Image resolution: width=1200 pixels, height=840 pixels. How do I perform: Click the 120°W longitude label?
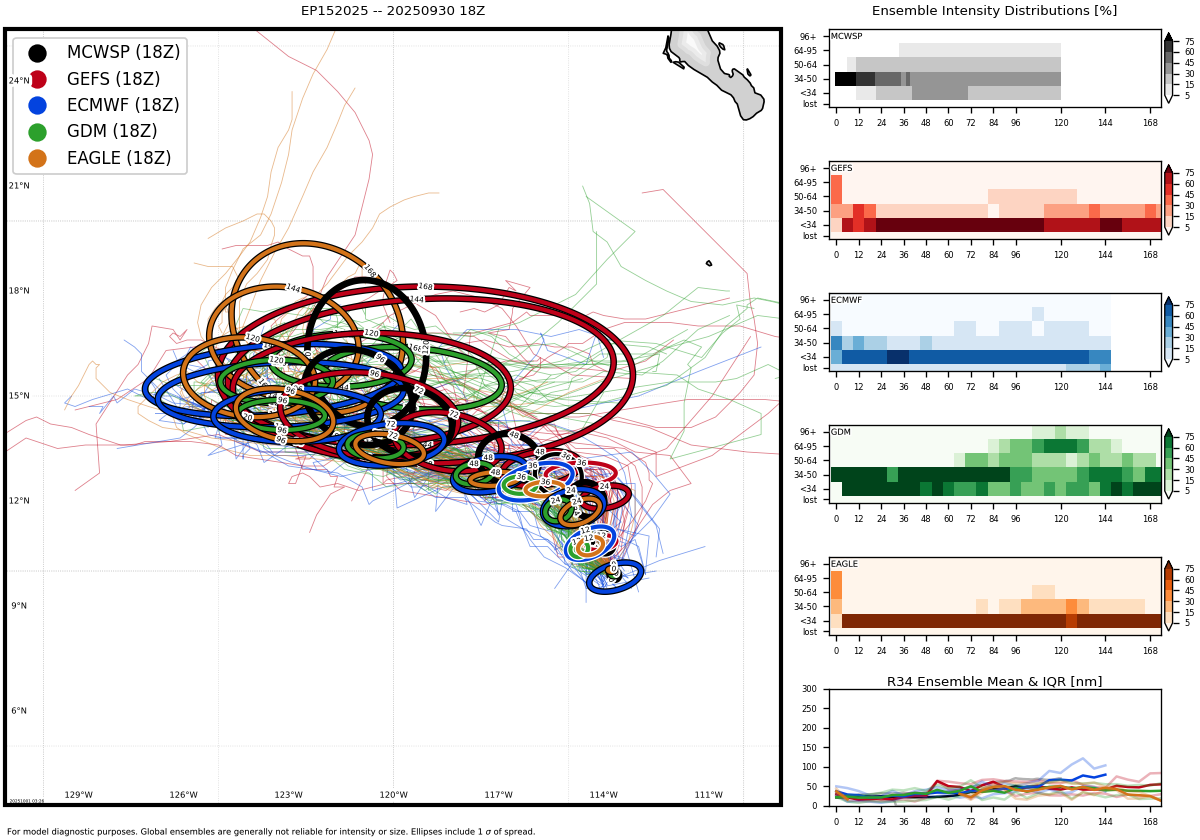[394, 795]
